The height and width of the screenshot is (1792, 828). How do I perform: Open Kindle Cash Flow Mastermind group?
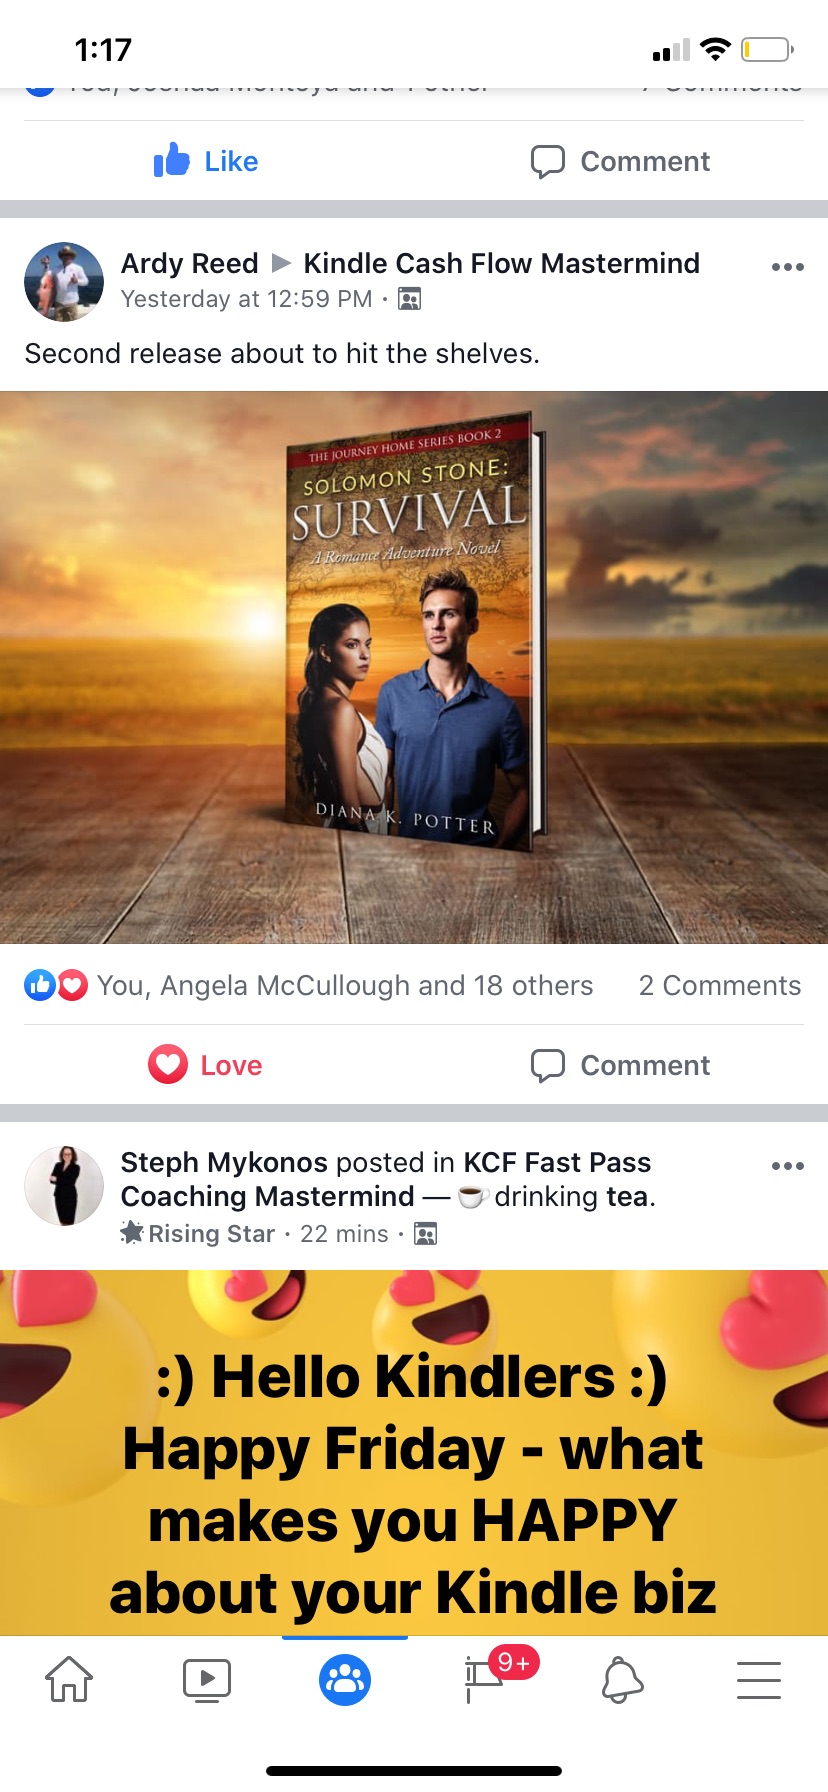tap(501, 263)
